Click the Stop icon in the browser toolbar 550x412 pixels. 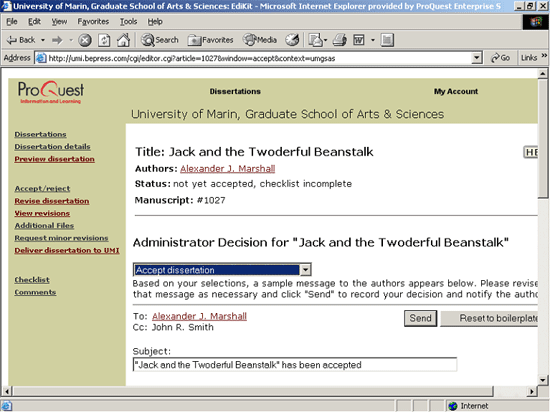tap(85, 40)
